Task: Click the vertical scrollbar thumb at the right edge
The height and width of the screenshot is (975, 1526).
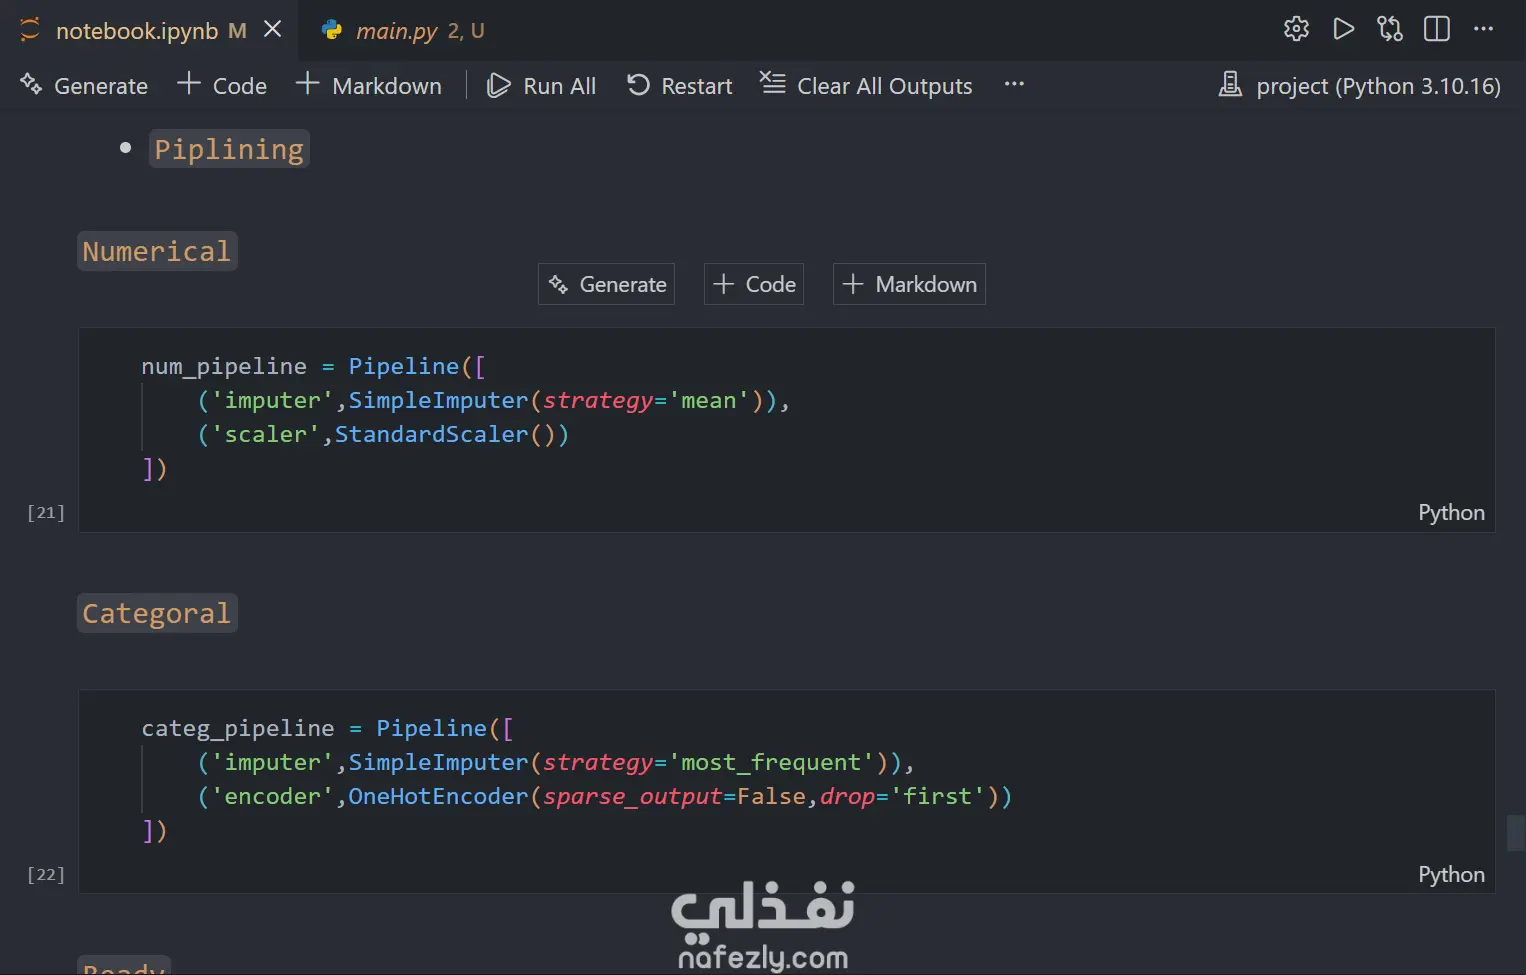Action: coord(1516,833)
